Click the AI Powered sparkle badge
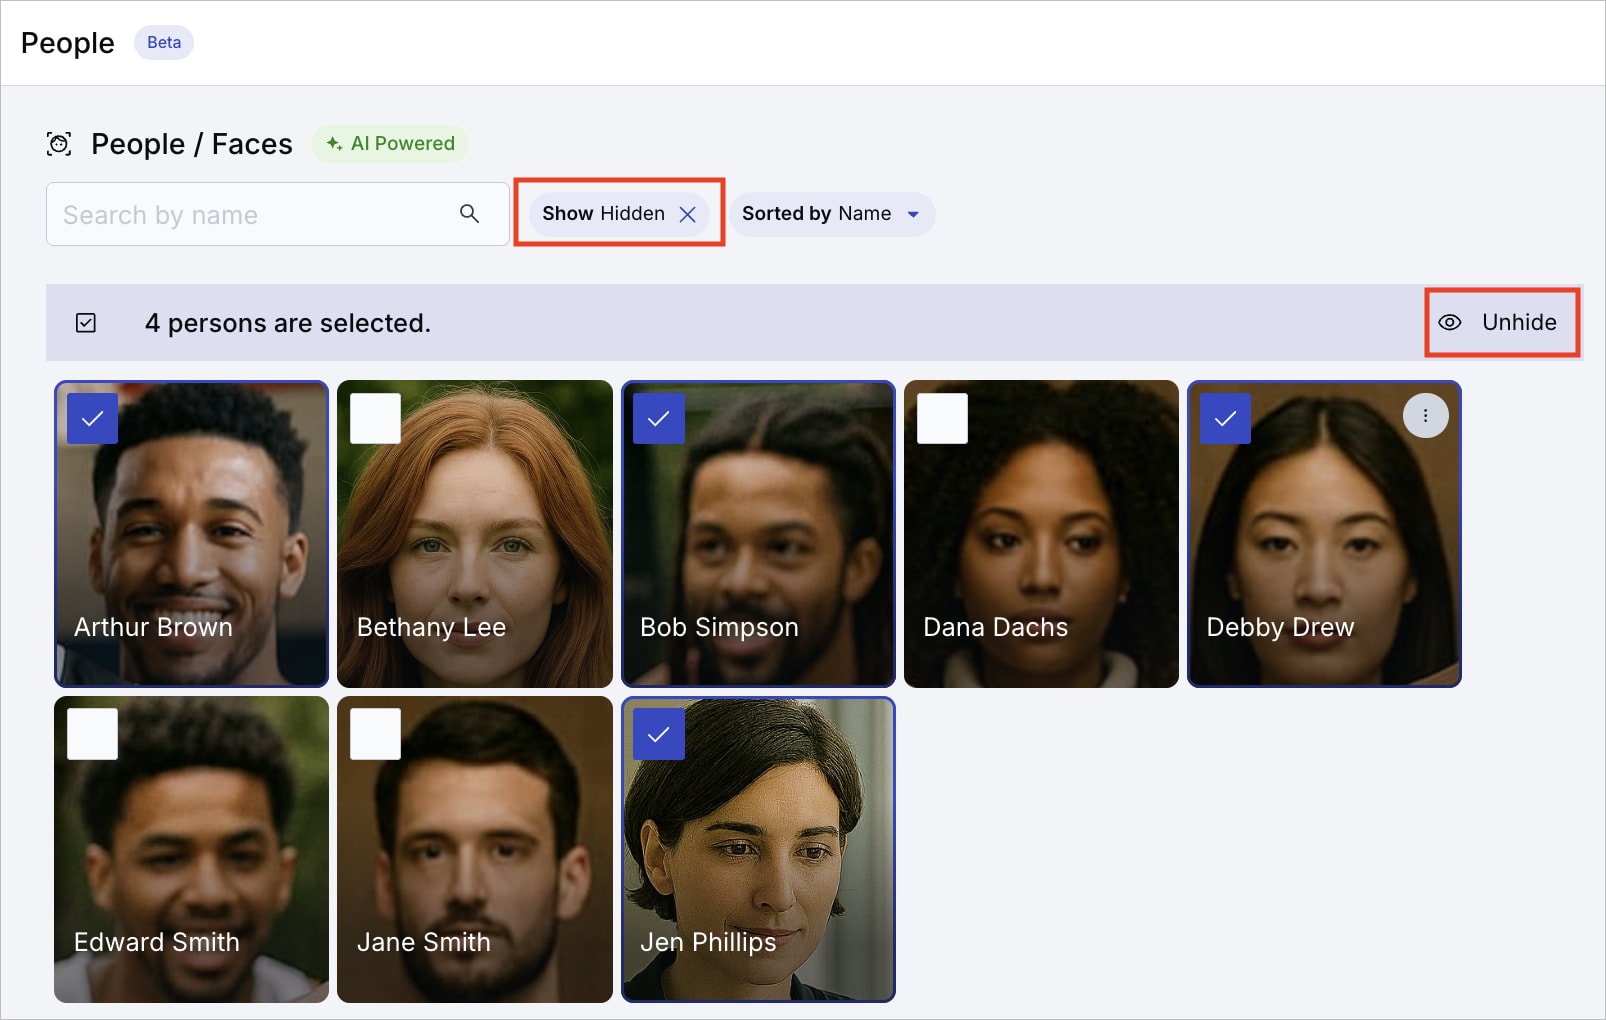Screen dimensions: 1606x1020 390,143
